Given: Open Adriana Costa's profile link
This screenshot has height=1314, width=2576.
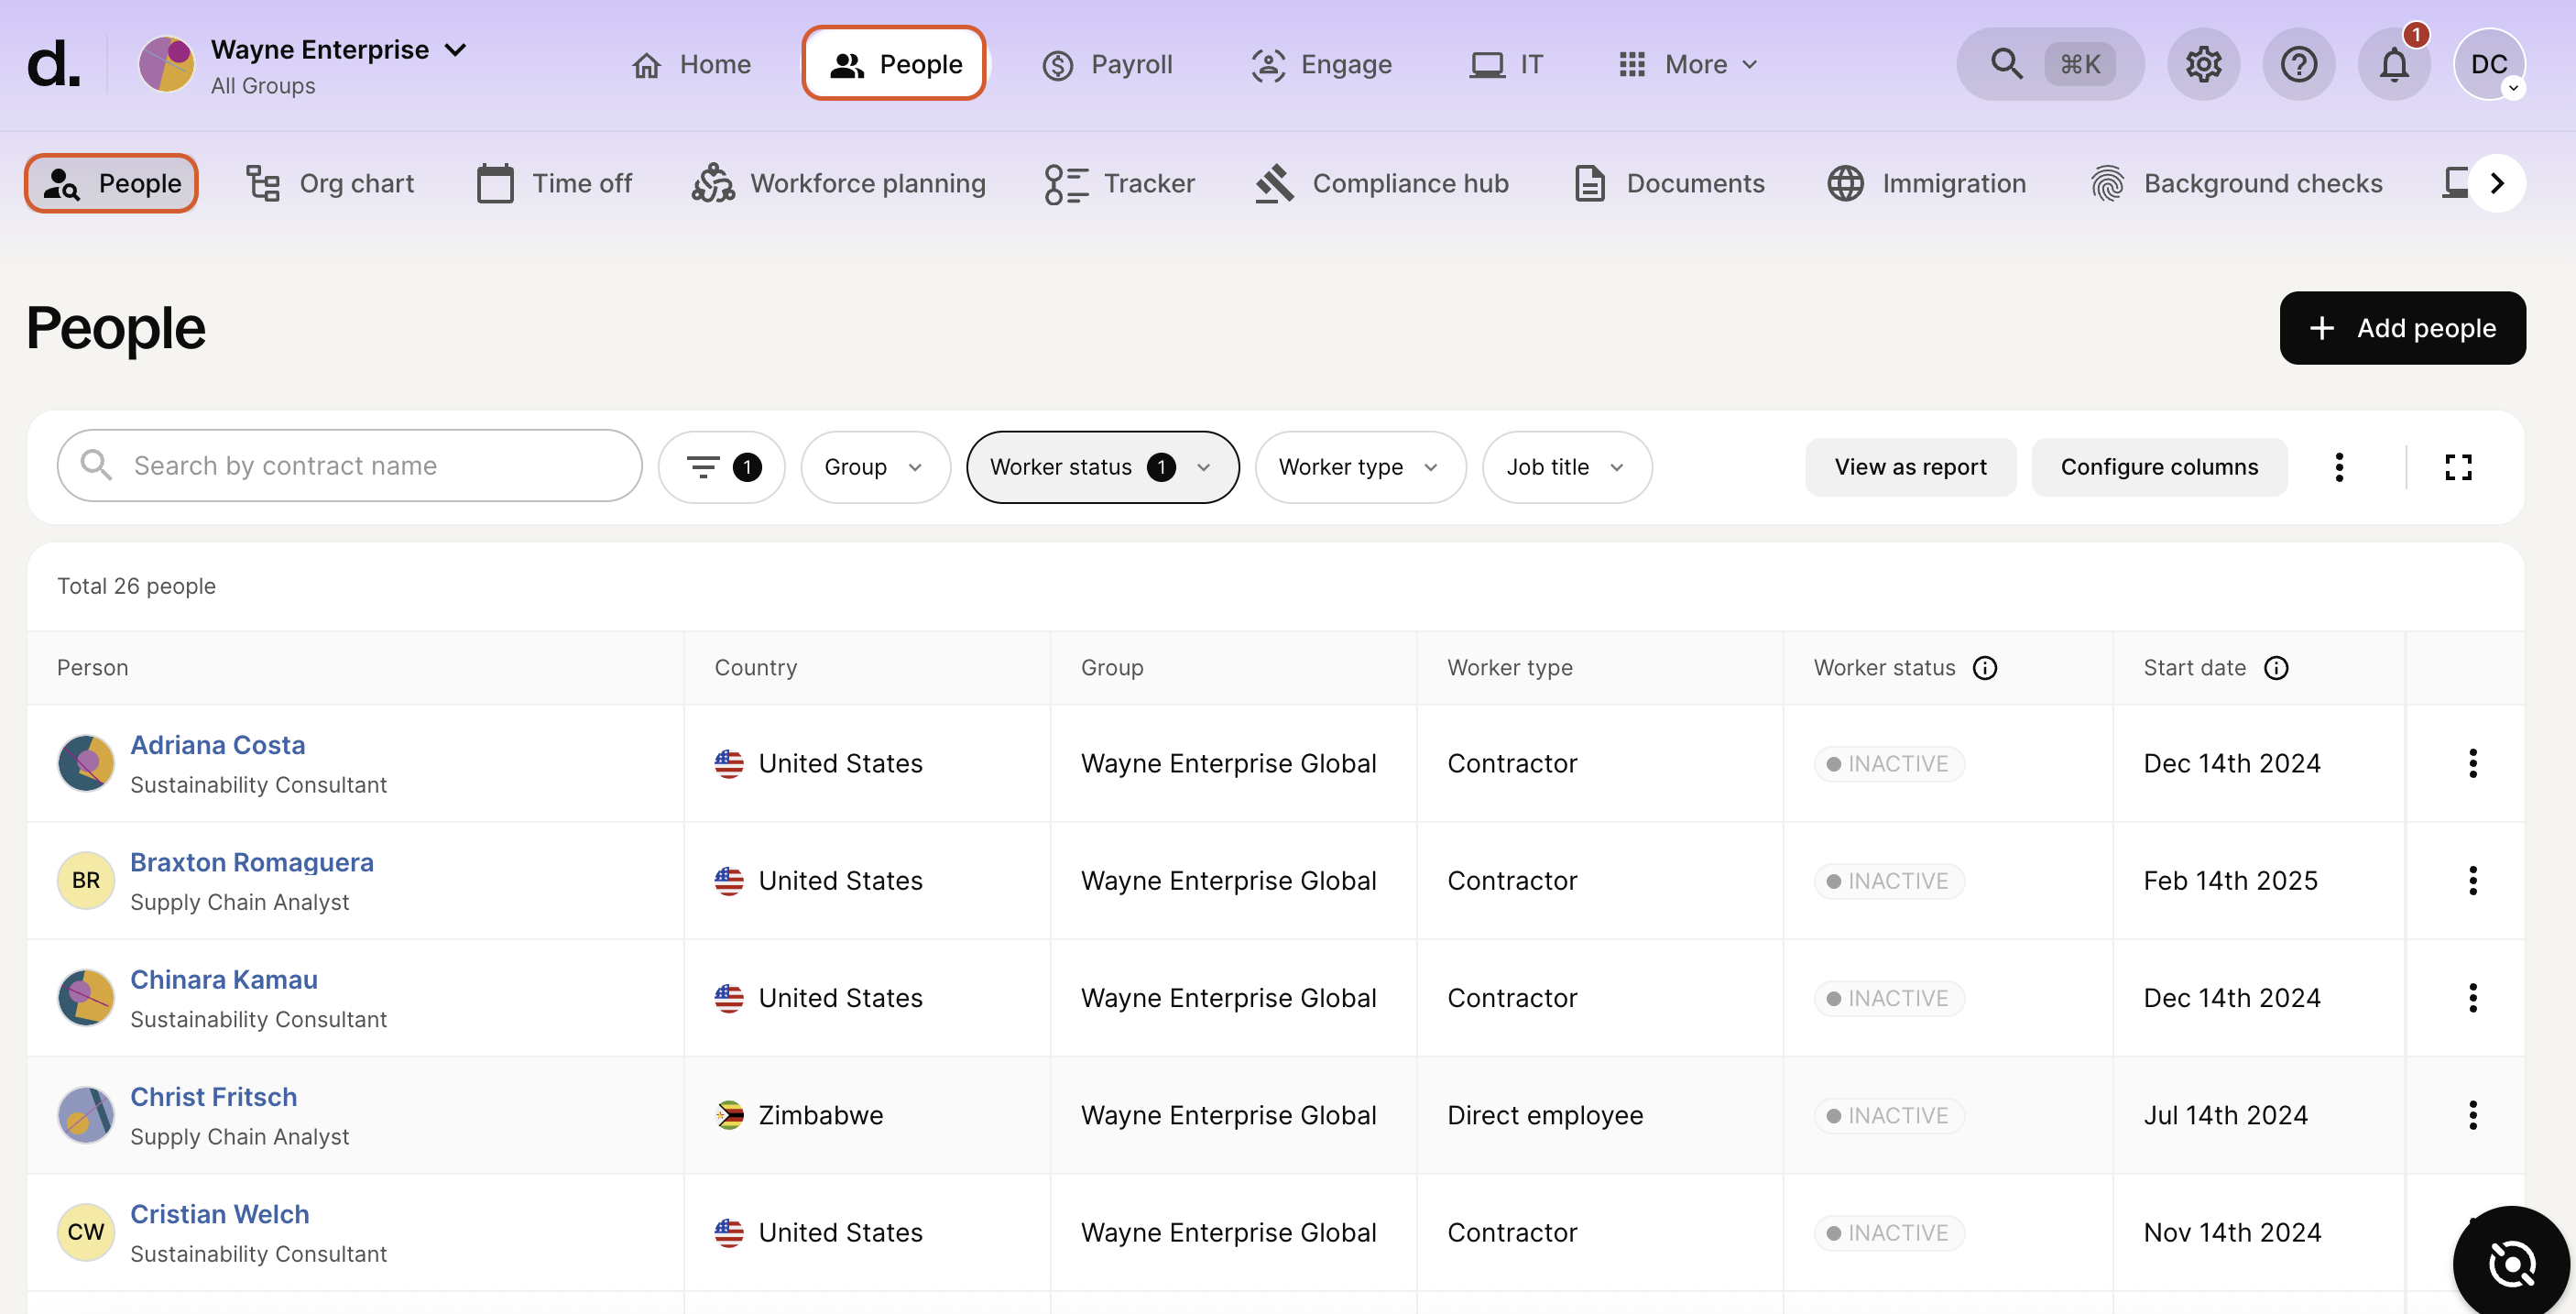Looking at the screenshot, I should tap(217, 745).
